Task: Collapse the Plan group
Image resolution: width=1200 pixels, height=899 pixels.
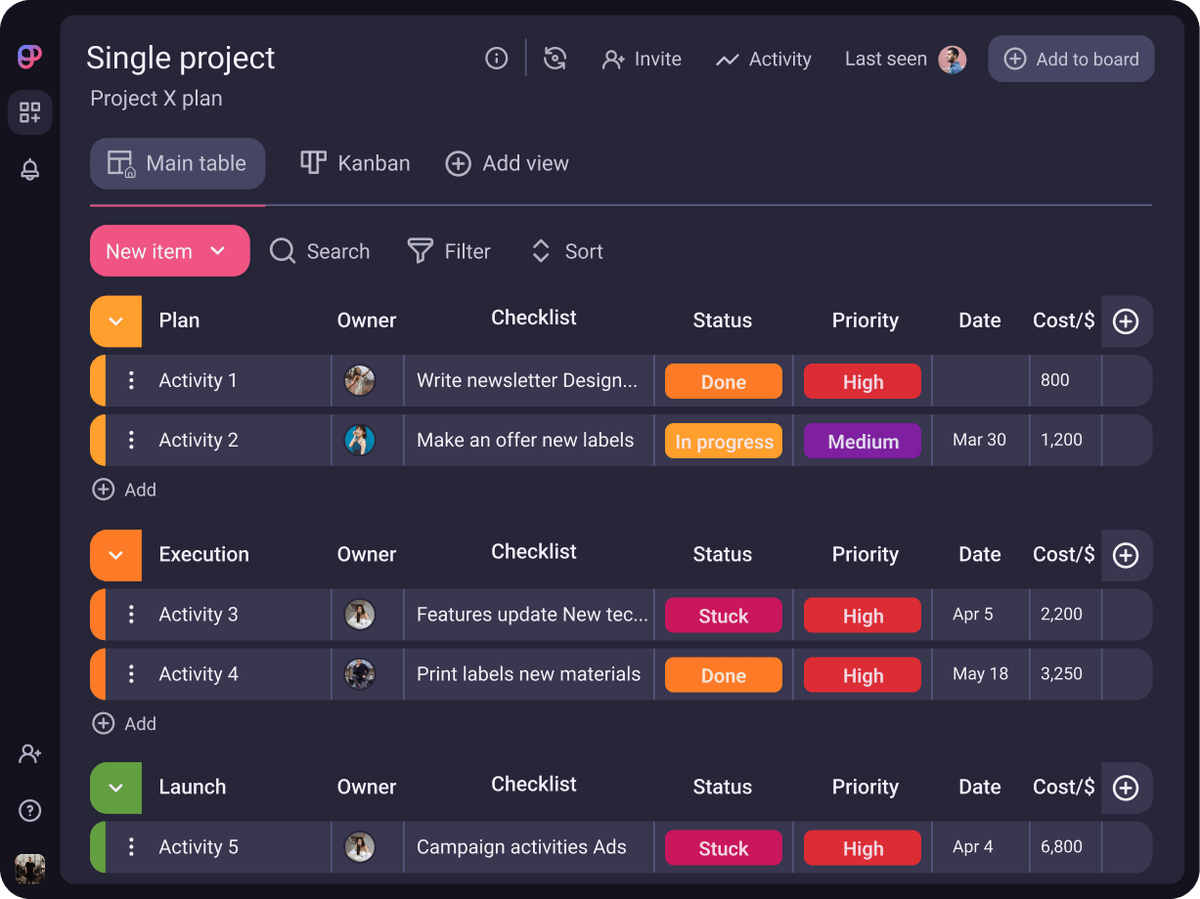Action: click(x=116, y=321)
